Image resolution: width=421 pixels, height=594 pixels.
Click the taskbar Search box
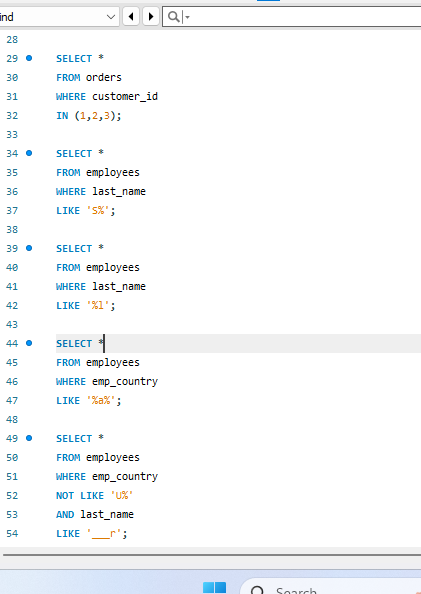330,586
